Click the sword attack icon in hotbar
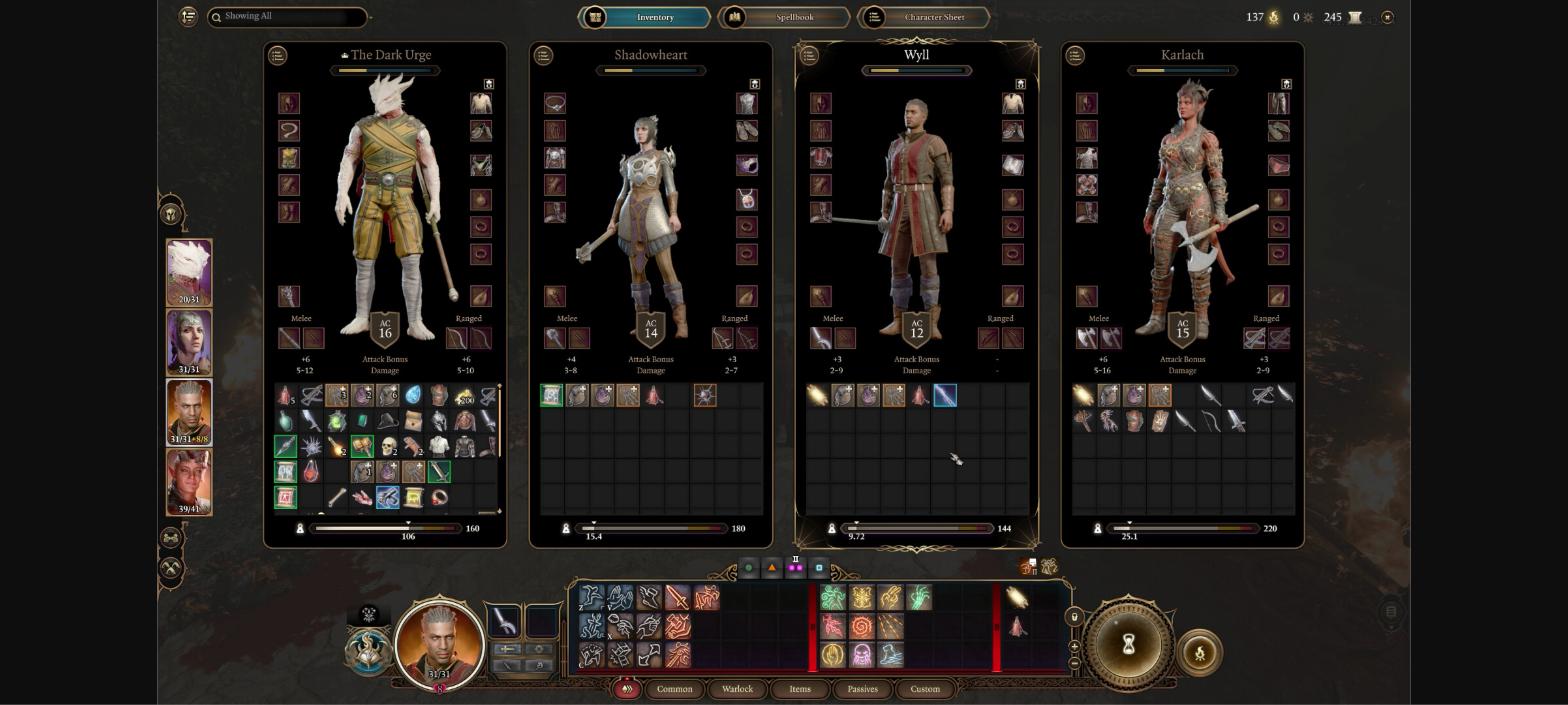Viewport: 1568px width, 705px height. pos(677,598)
